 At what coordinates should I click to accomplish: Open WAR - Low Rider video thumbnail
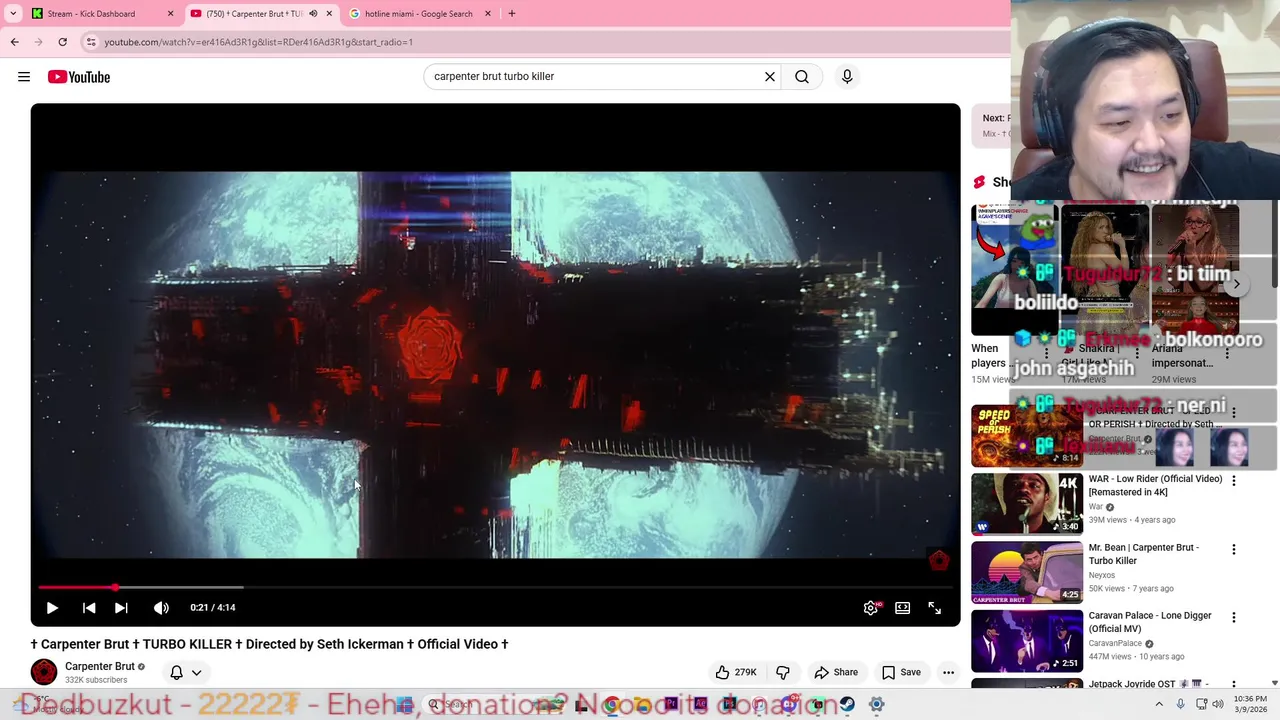tap(1027, 504)
